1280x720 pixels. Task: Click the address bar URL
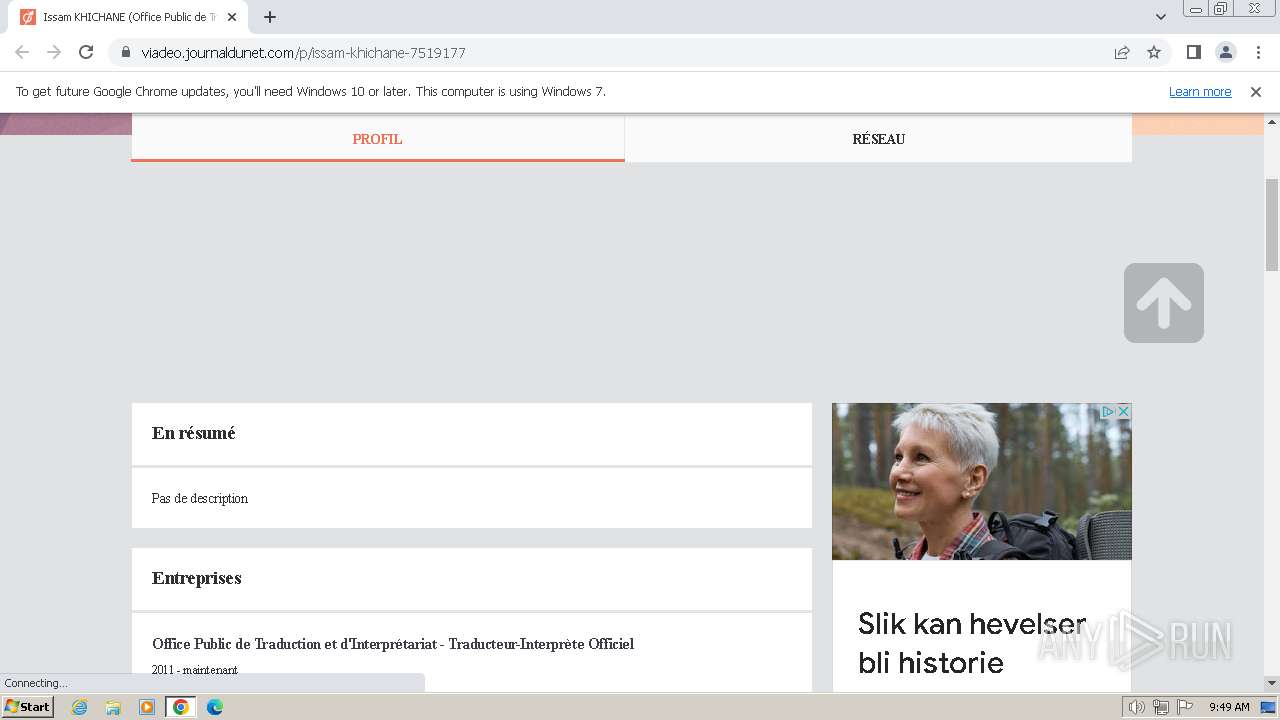303,52
